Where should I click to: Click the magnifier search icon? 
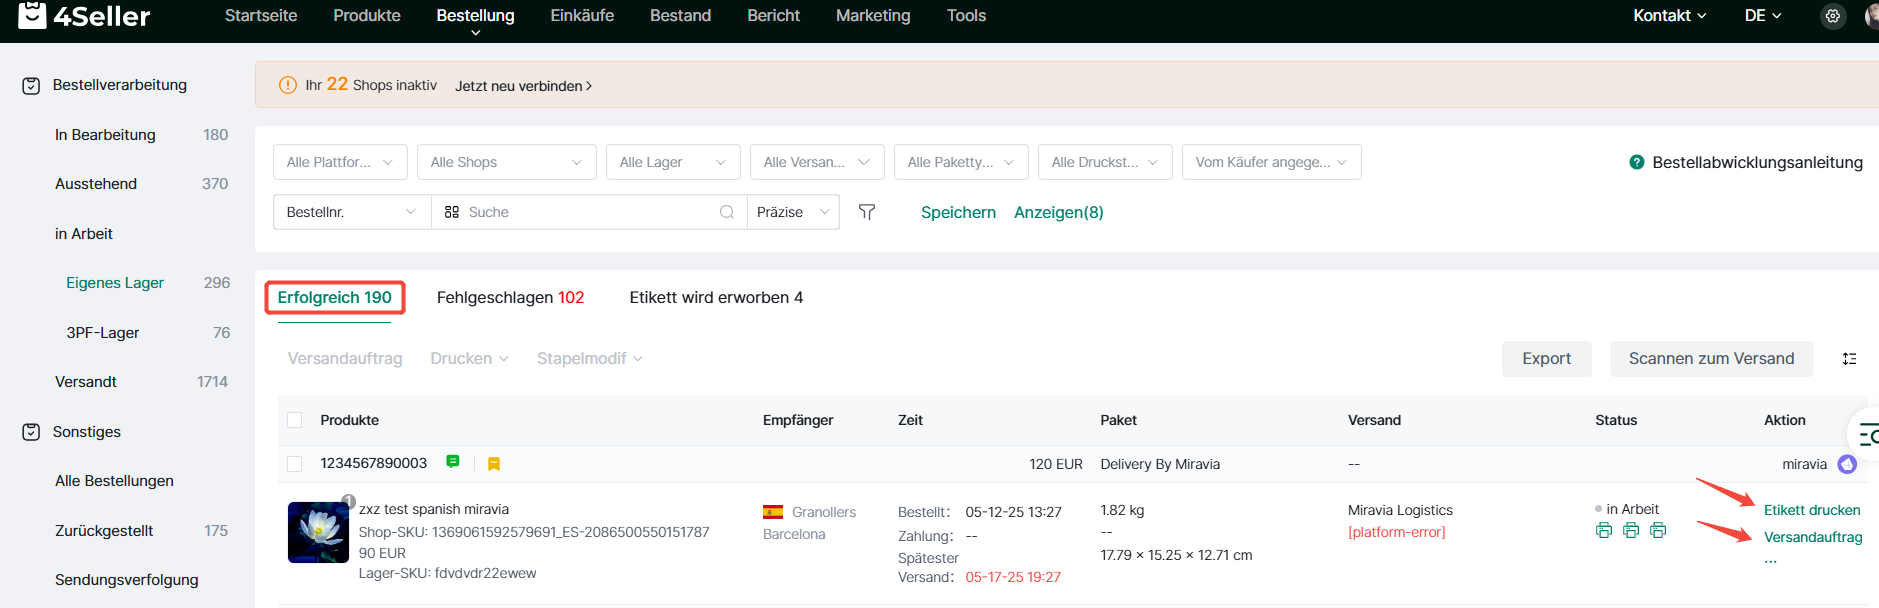727,212
